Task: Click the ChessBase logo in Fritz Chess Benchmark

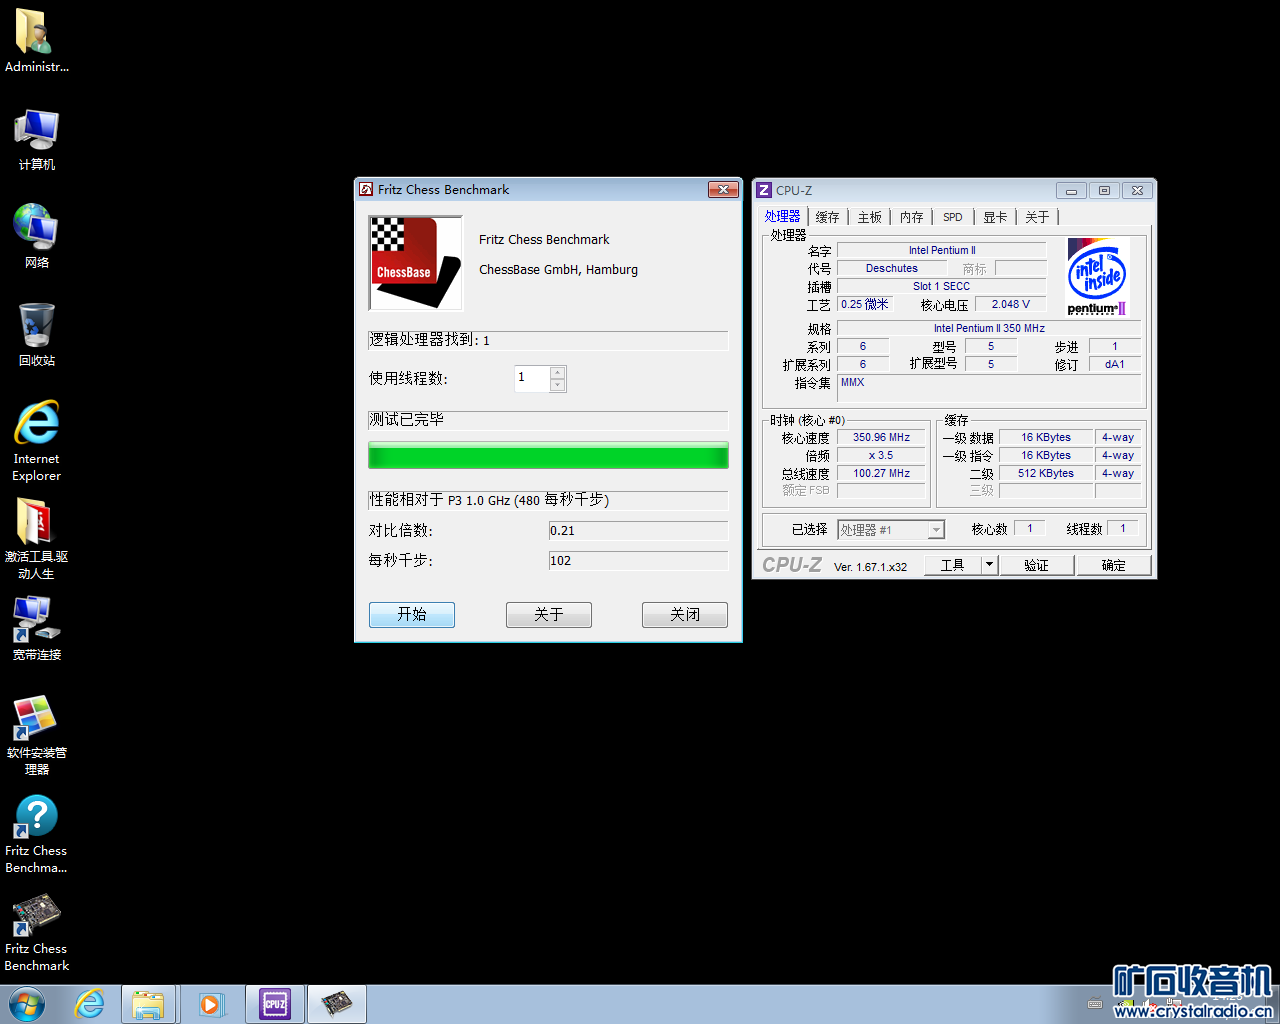Action: pyautogui.click(x=415, y=263)
